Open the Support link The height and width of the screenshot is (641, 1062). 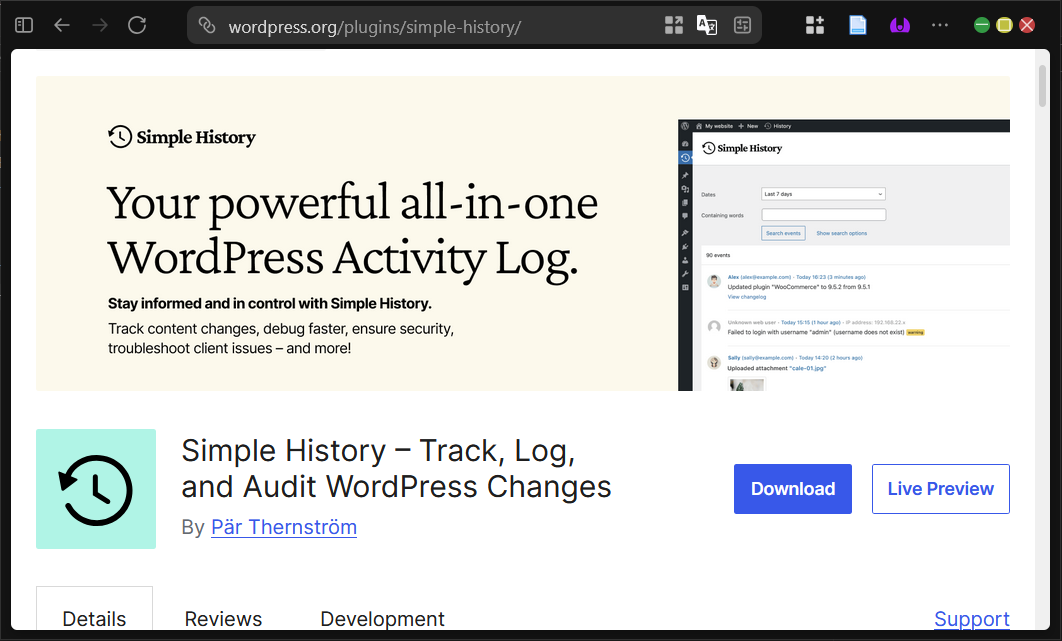coord(972,619)
